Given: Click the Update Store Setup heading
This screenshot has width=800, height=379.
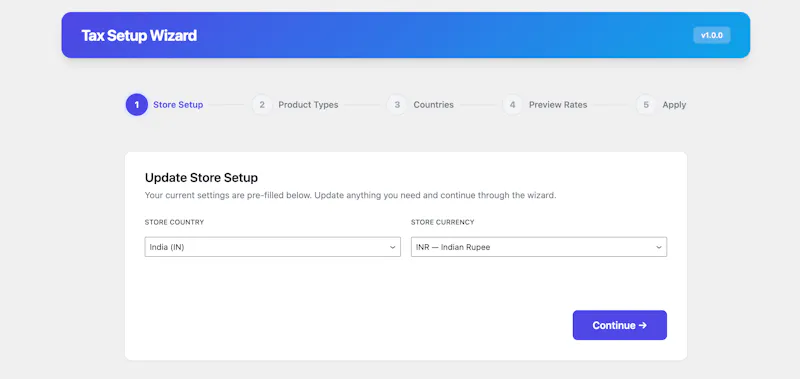Looking at the screenshot, I should [202, 178].
